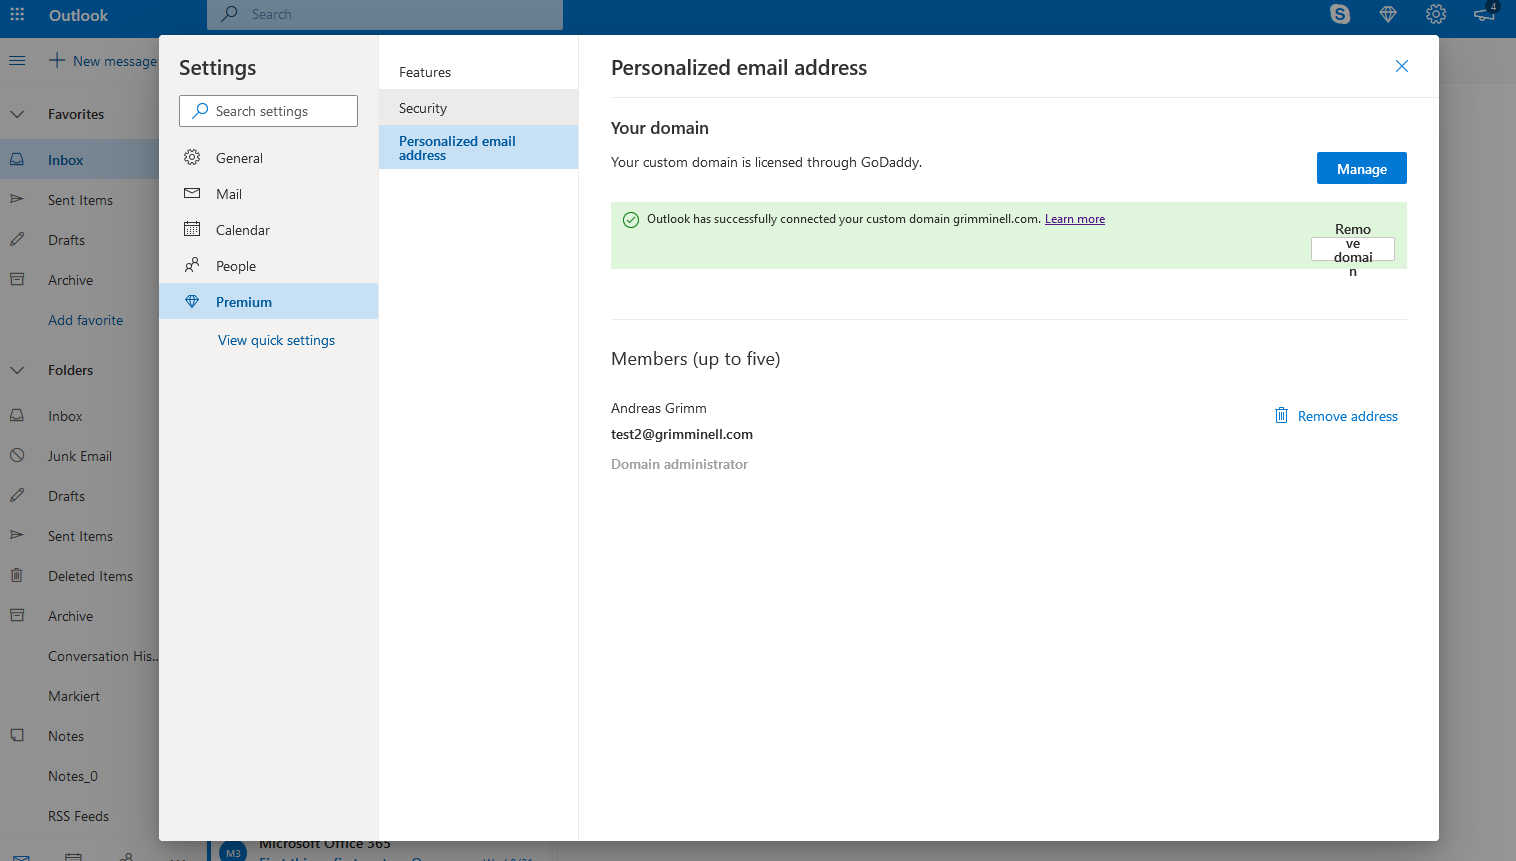Click the Archive box icon under Favorites
This screenshot has width=1516, height=861.
click(17, 279)
